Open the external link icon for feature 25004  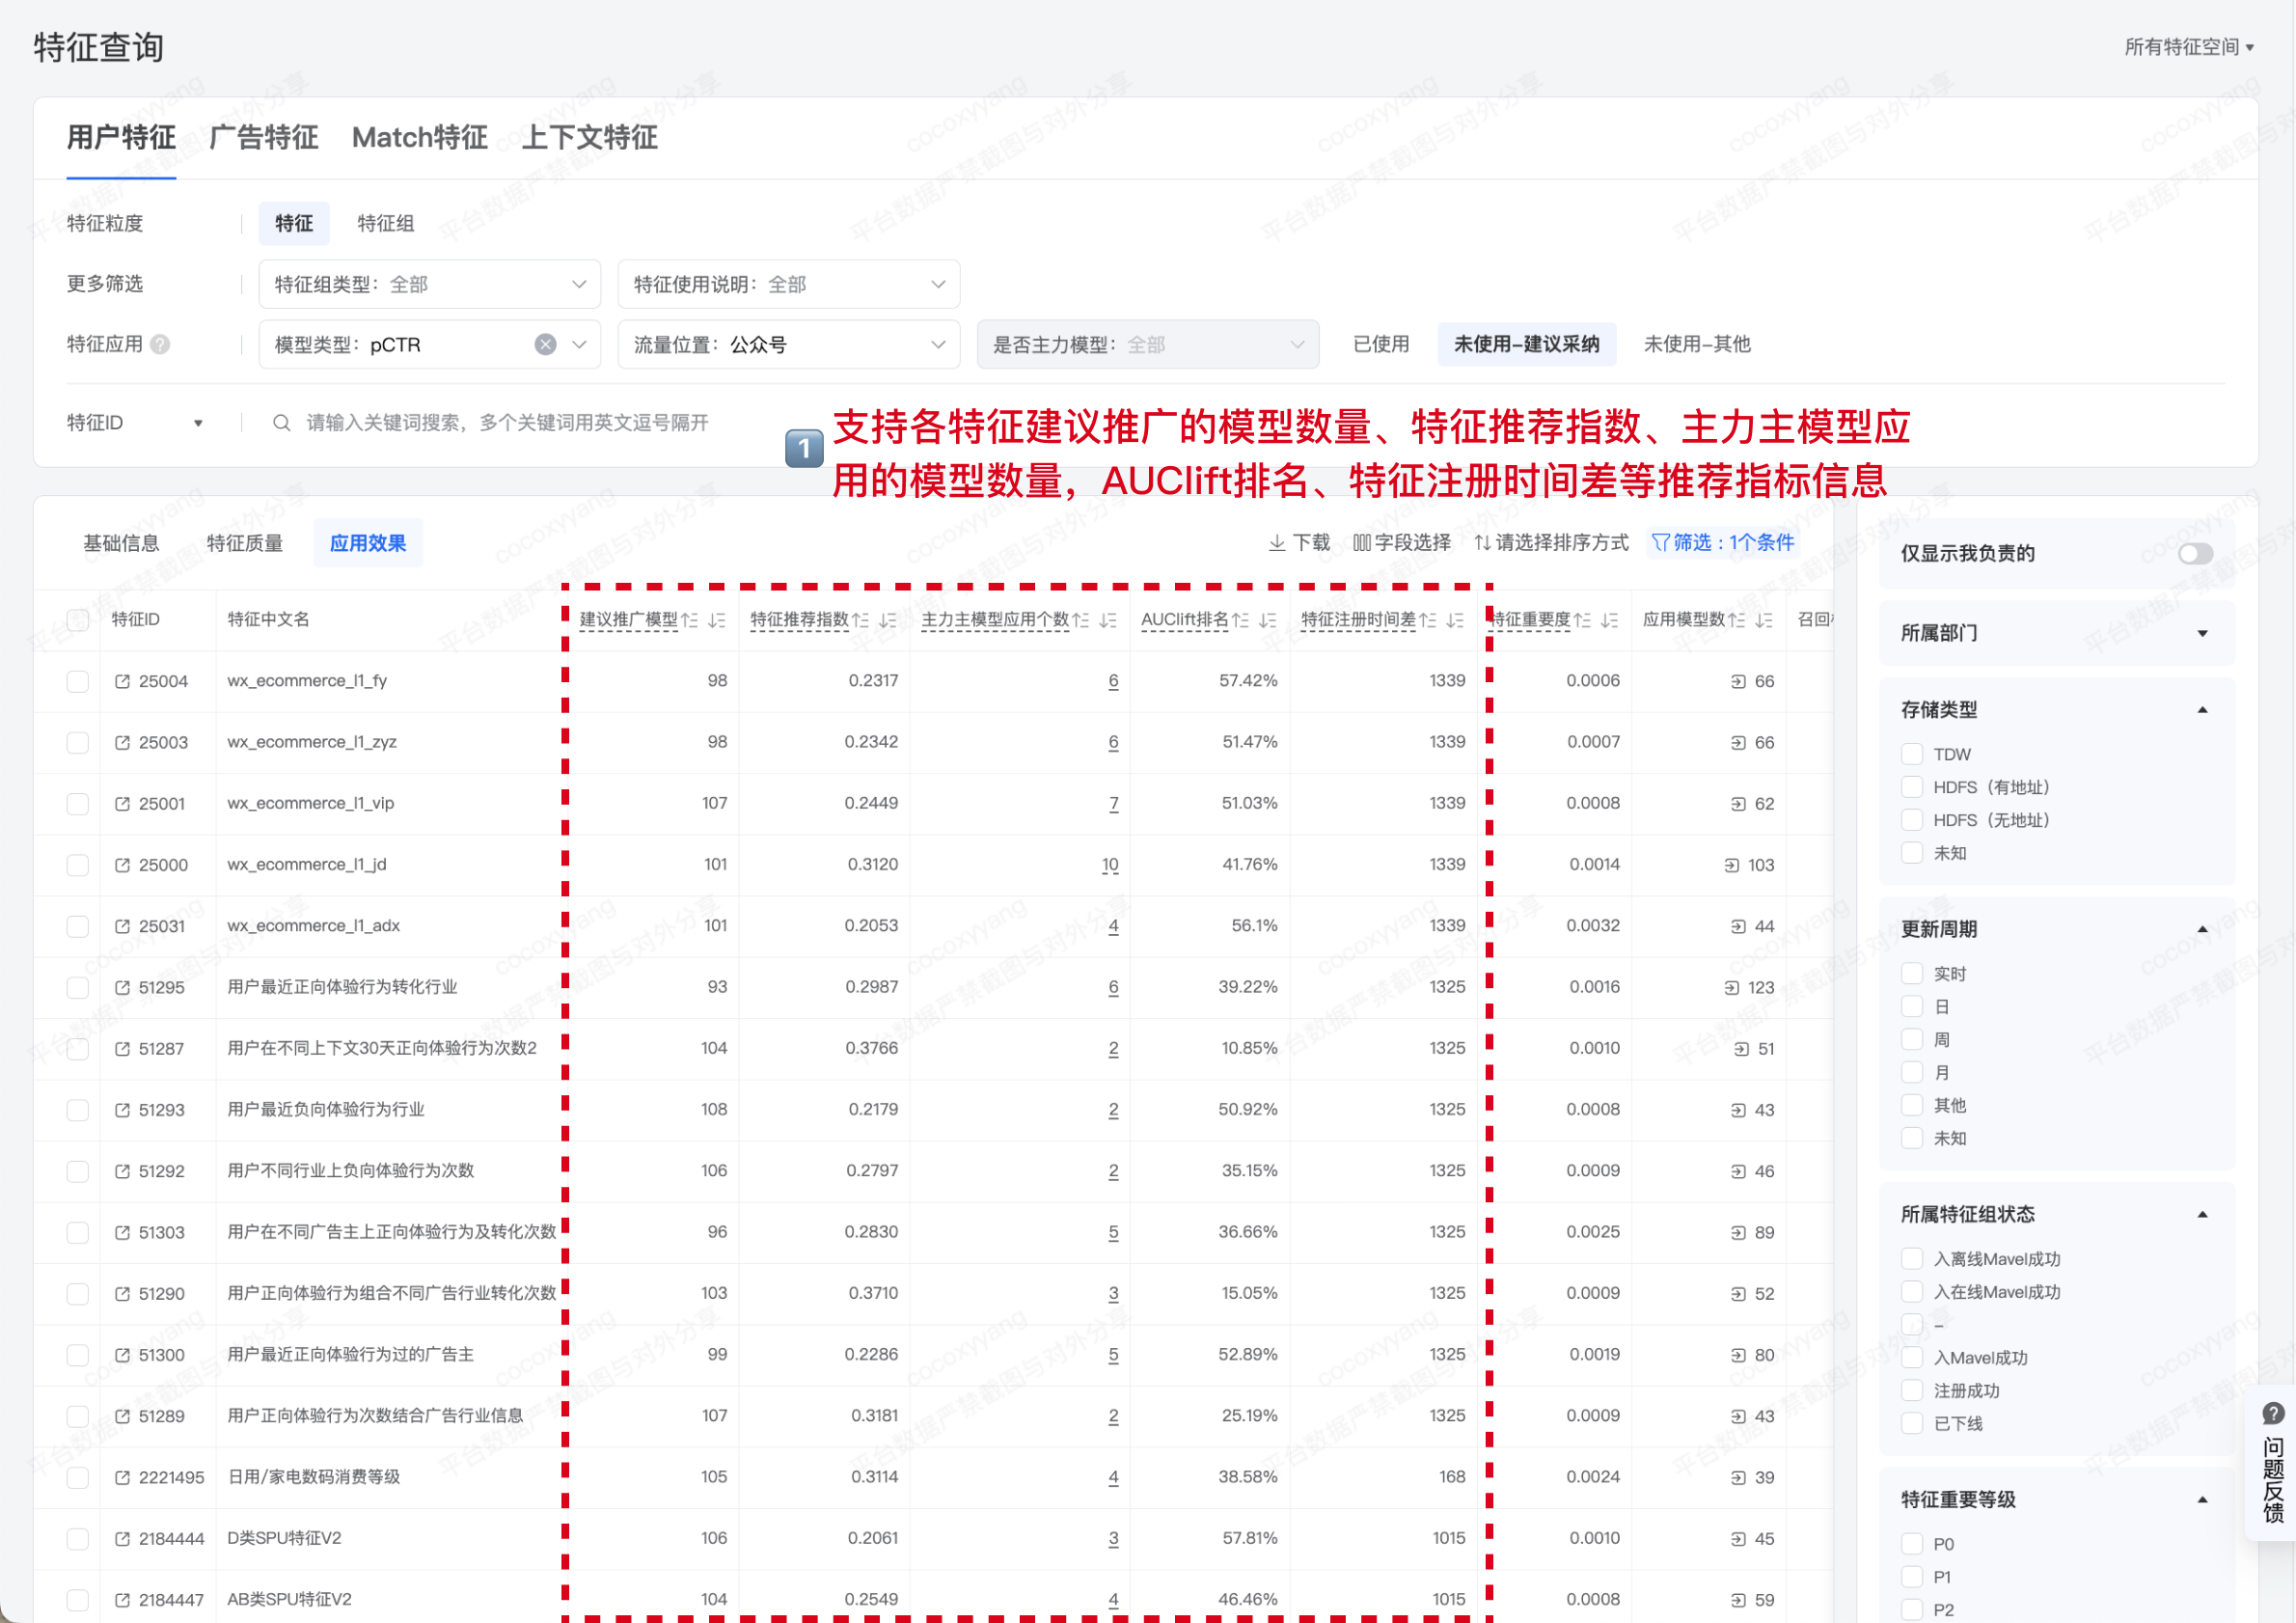coord(122,681)
